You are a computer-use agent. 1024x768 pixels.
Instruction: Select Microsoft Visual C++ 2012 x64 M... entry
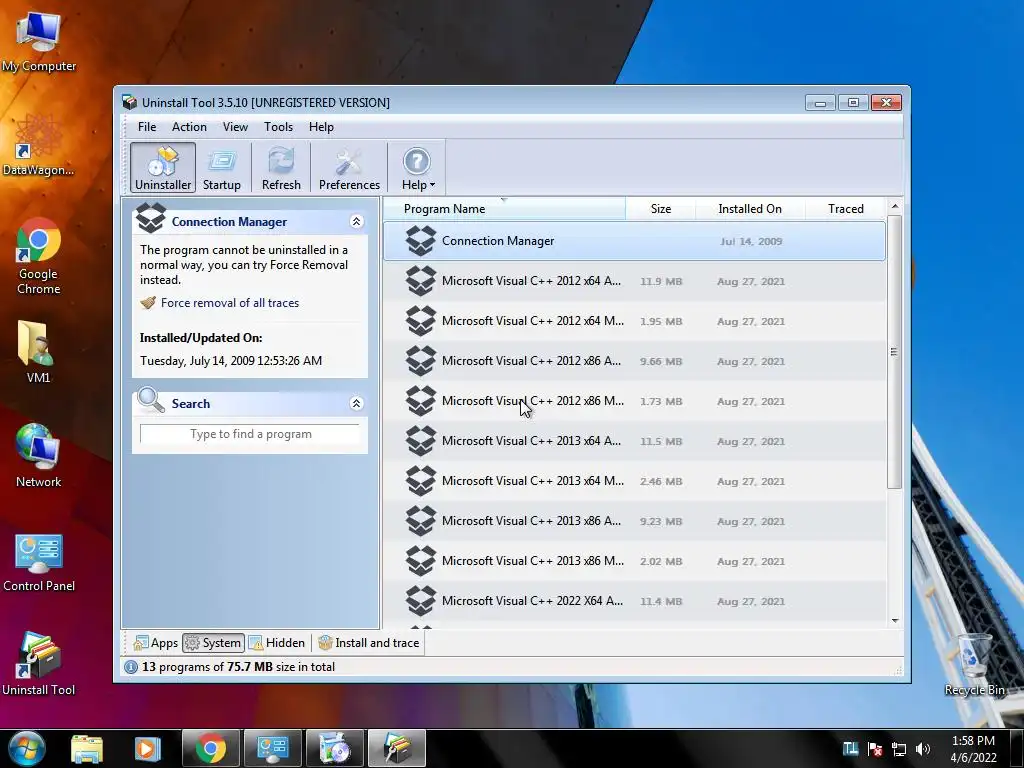[x=634, y=321]
